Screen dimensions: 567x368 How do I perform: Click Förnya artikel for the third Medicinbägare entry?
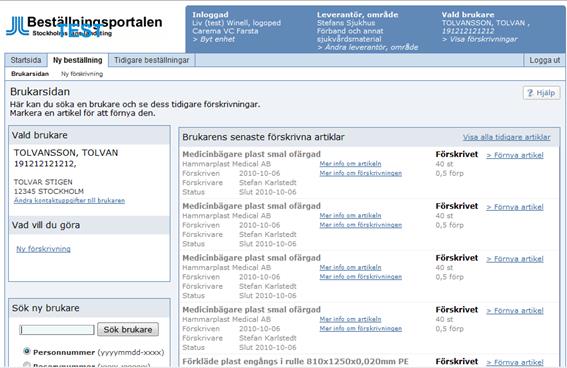click(515, 259)
